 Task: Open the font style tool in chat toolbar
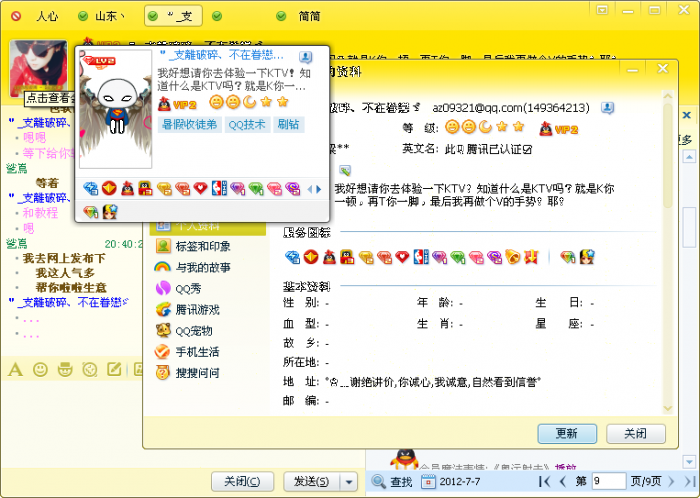[x=15, y=369]
